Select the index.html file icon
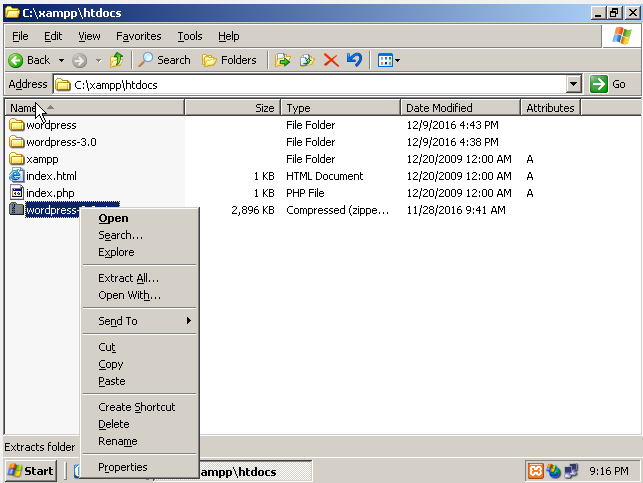The width and height of the screenshot is (643, 483). pos(16,175)
